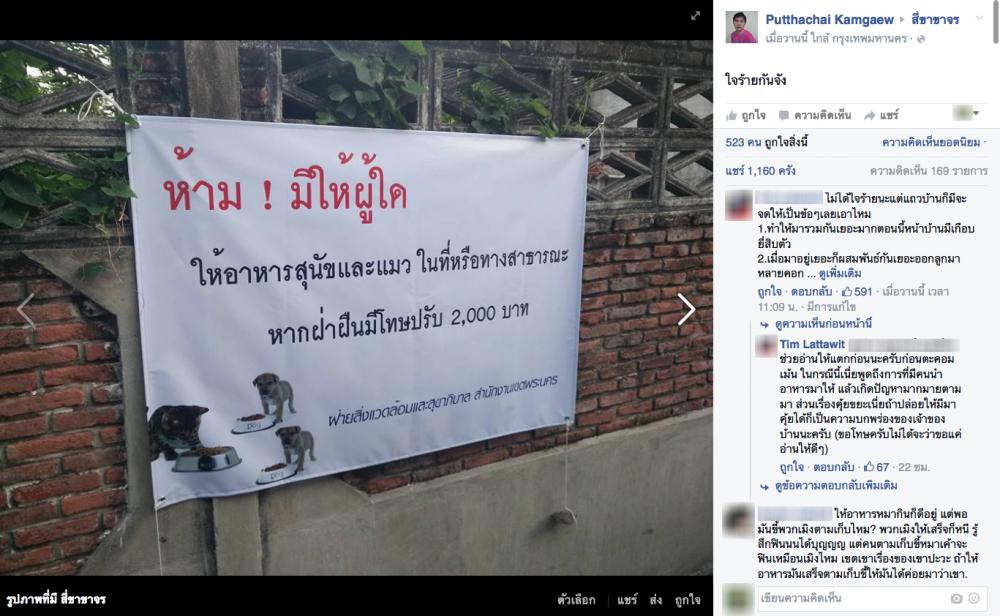1000x616 pixels.
Task: Go to previous photo with left arrow
Action: point(26,311)
